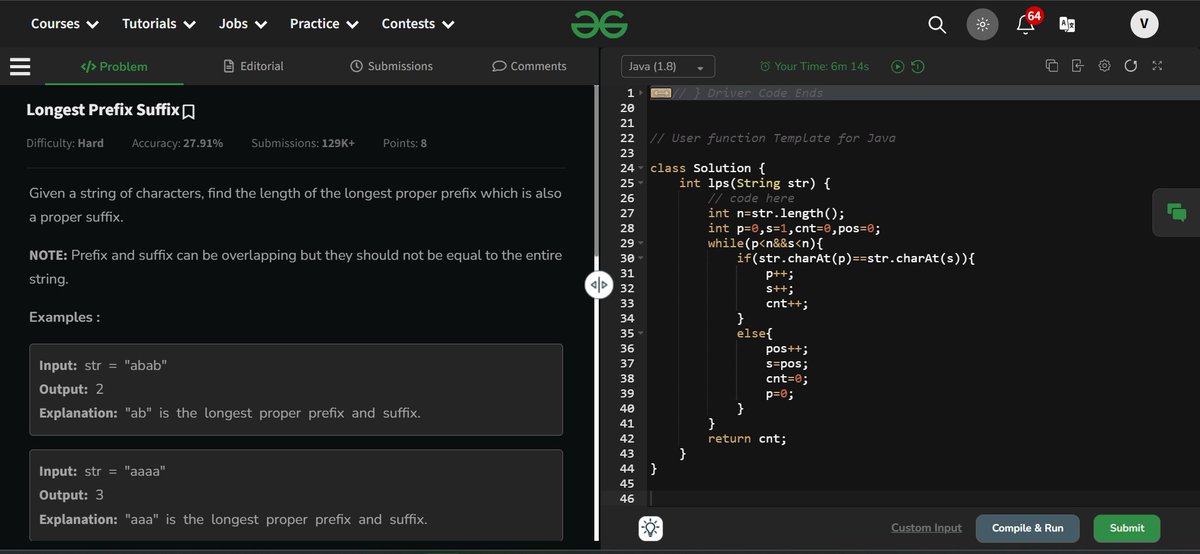Reset the timer using clock-reset icon

[917, 66]
